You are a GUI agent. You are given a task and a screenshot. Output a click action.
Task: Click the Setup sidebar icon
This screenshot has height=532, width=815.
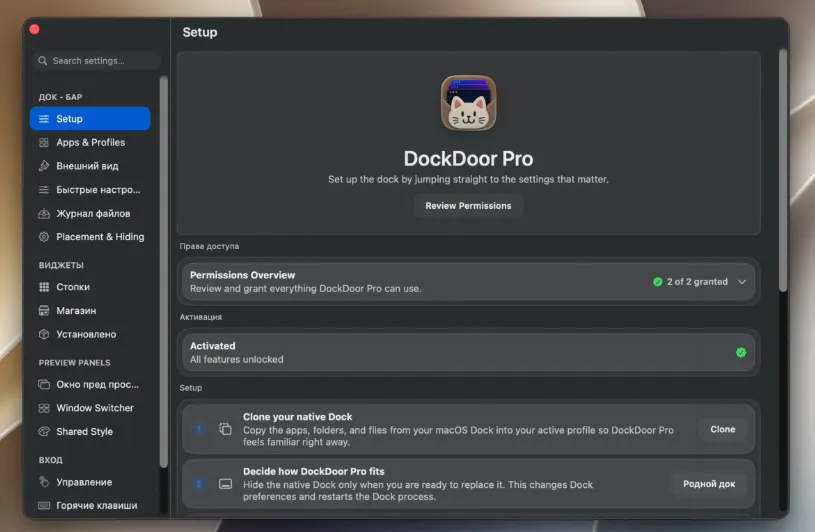44,119
